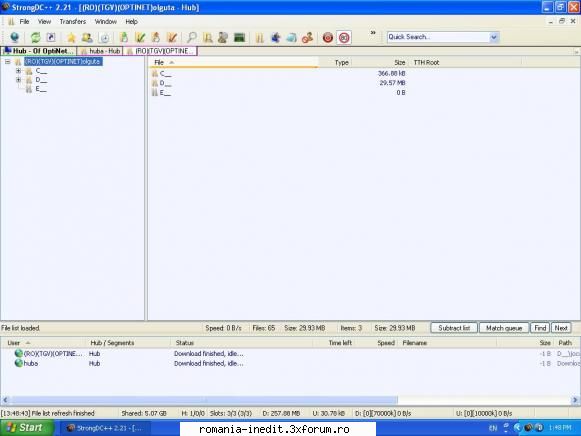The height and width of the screenshot is (436, 581).
Task: Open Search Spy toolbar icon
Action: 223,37
